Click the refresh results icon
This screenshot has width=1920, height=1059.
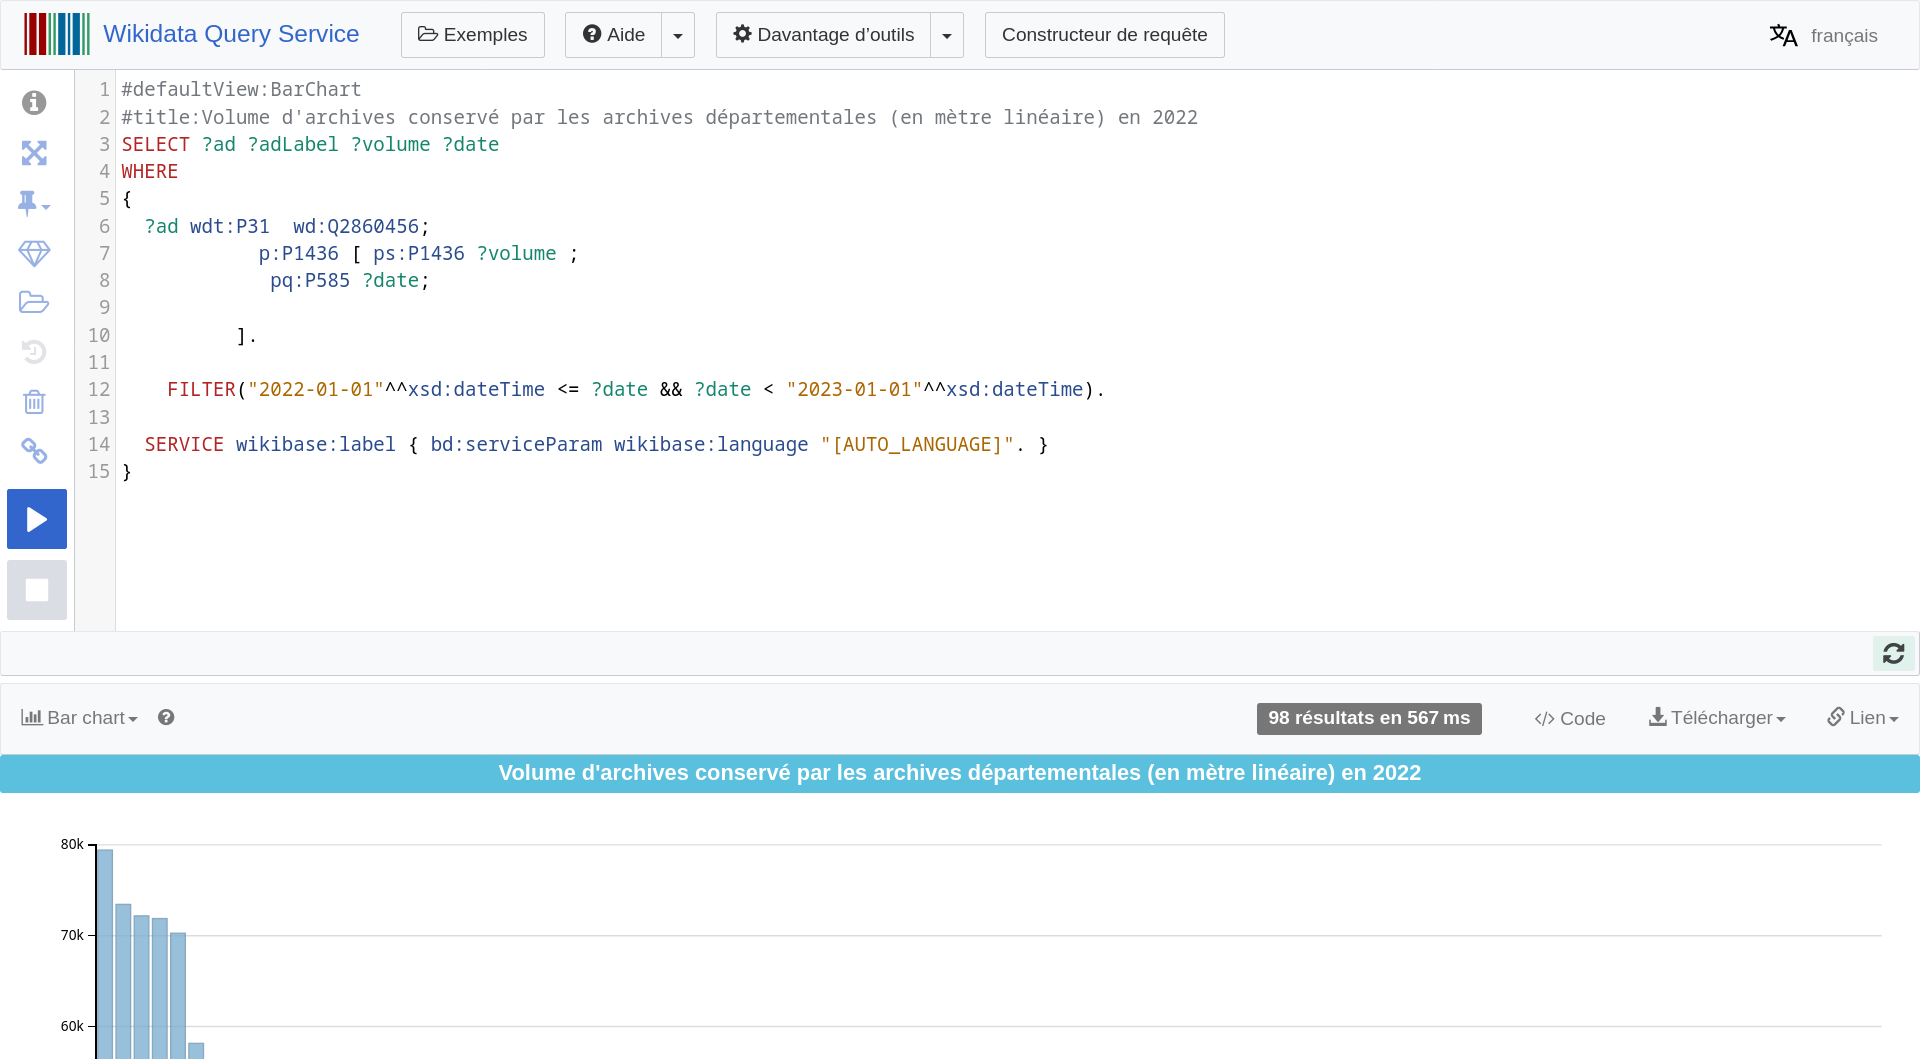pyautogui.click(x=1893, y=654)
